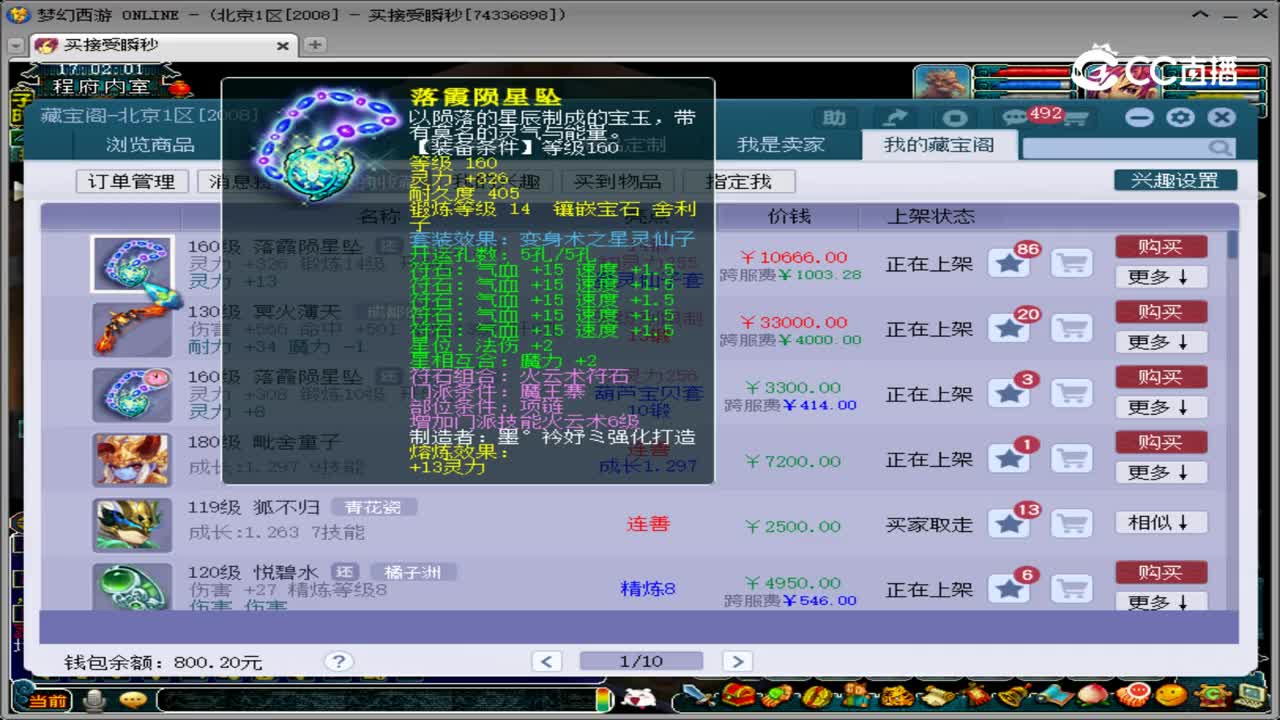The image size is (1280, 720).
Task: Click 悦碧水 item thumbnail
Action: tap(132, 587)
